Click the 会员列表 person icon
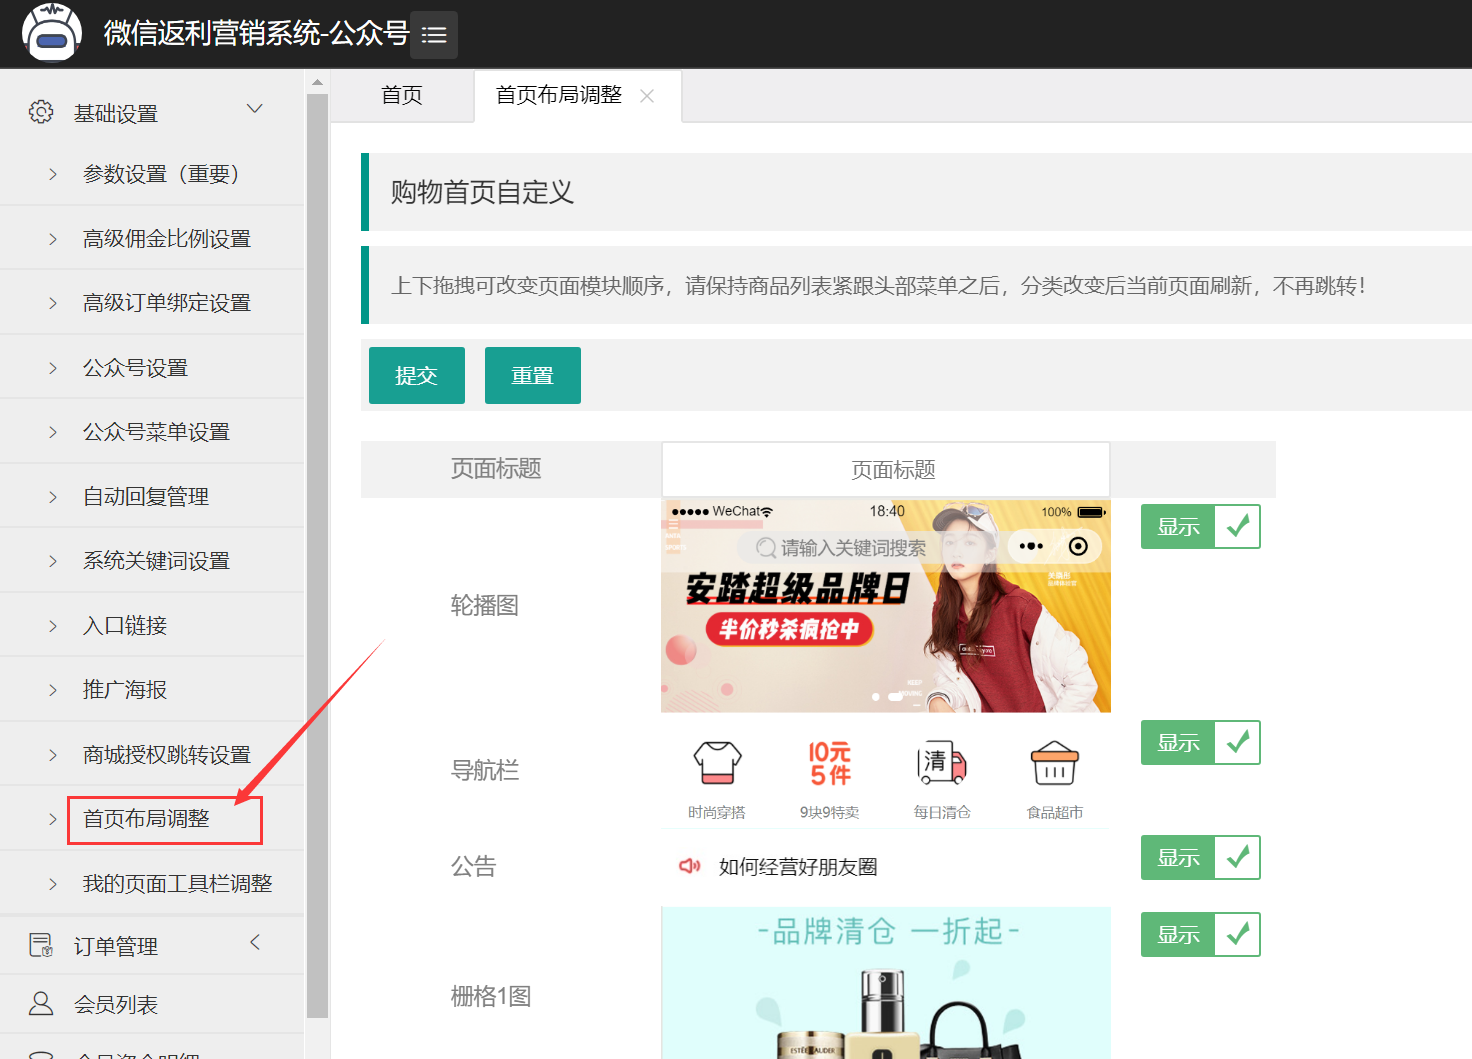1472x1059 pixels. click(41, 1003)
